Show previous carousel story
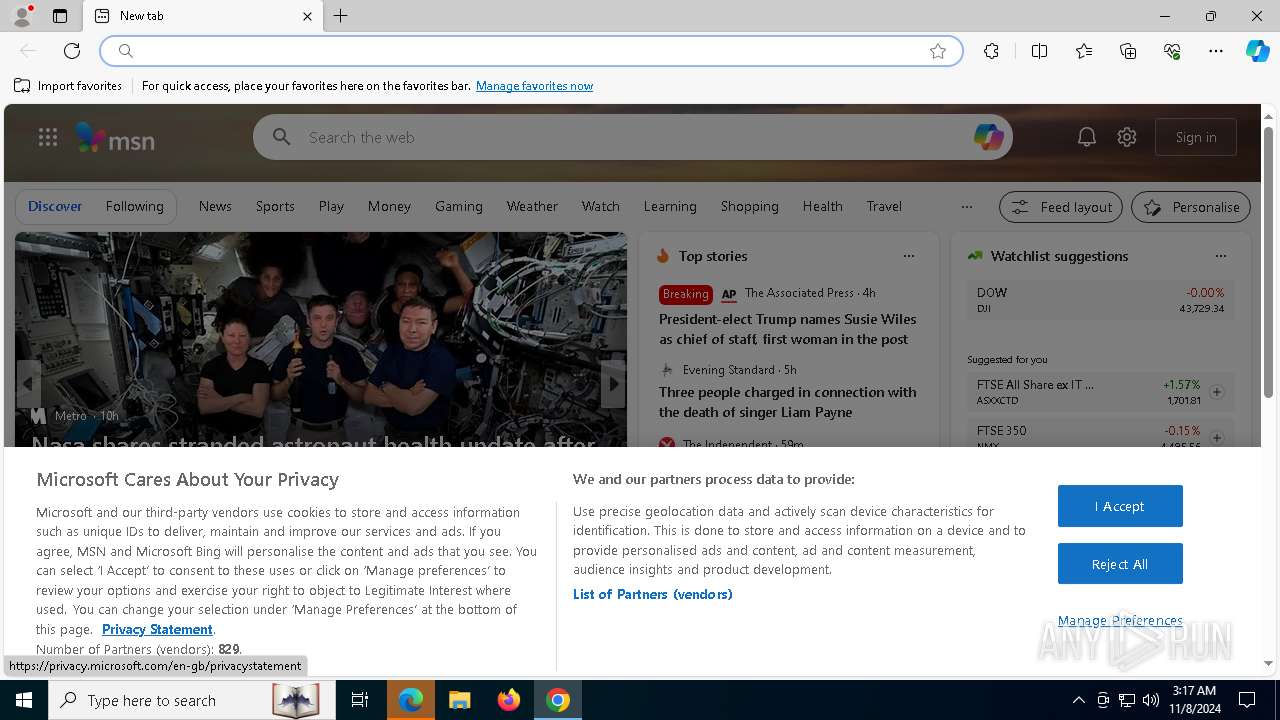Screen dimensions: 1280x720 tap(28, 383)
